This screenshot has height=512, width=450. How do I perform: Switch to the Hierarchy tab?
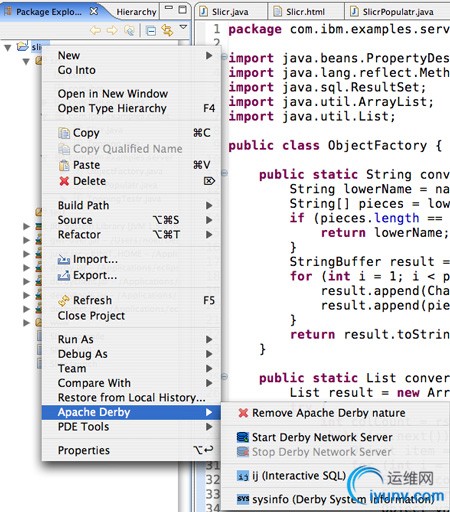[136, 12]
